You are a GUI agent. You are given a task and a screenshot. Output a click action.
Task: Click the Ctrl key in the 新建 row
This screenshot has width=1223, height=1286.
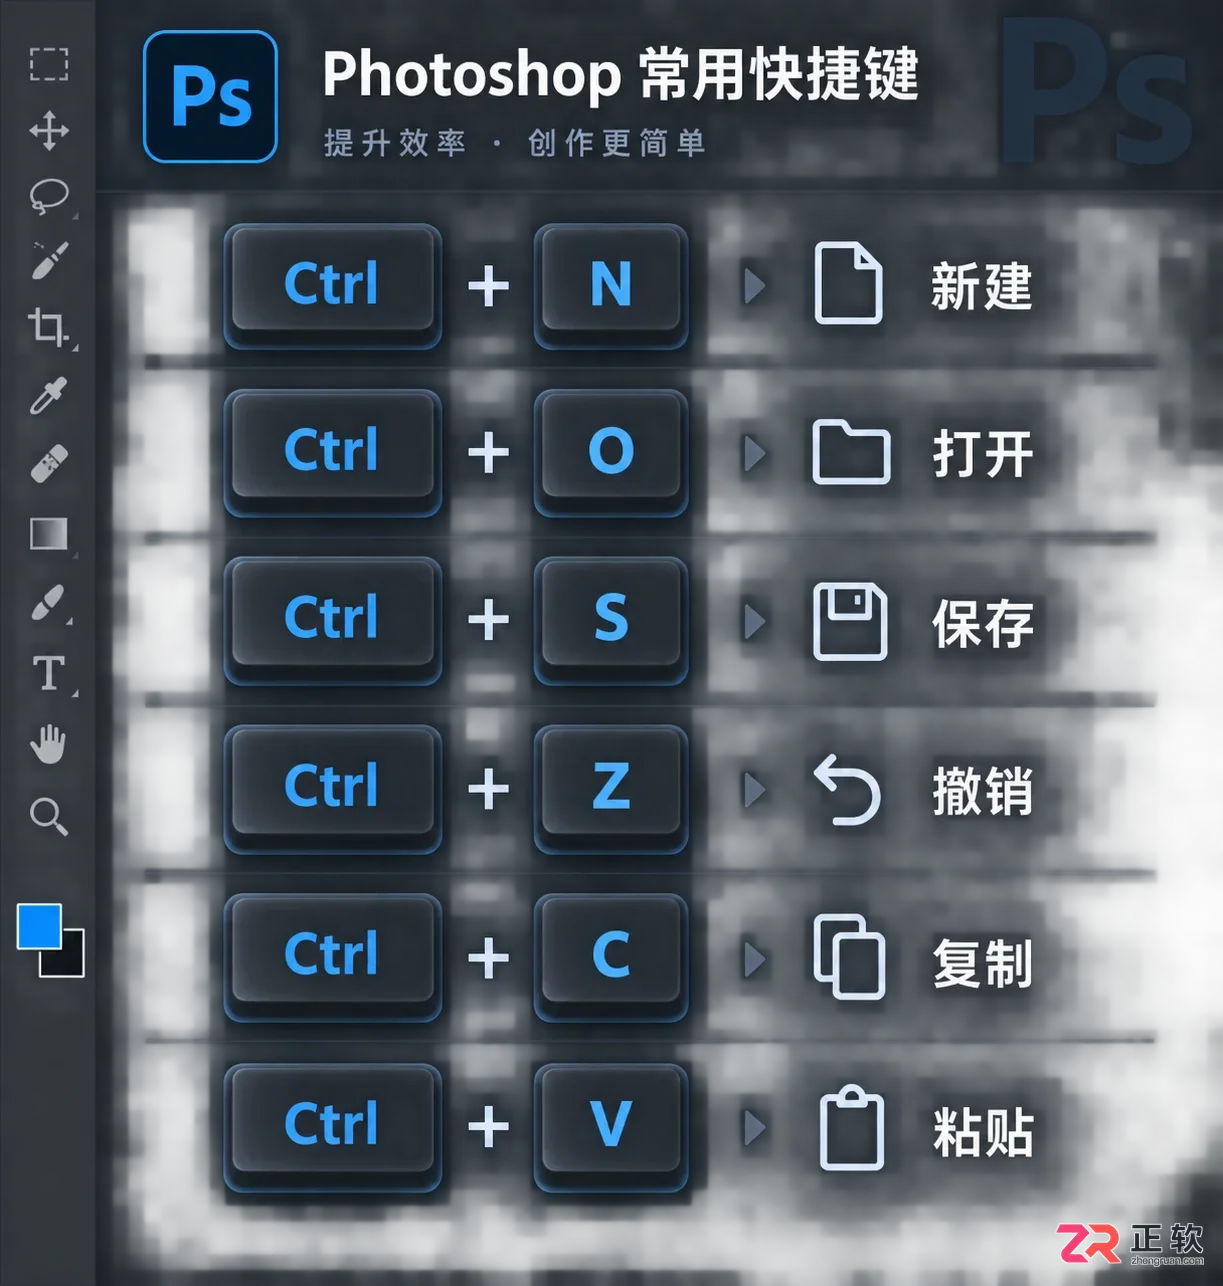332,286
